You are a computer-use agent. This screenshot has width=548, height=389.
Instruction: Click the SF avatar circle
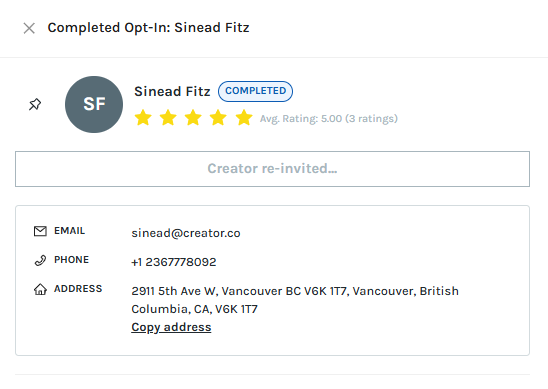(x=94, y=104)
